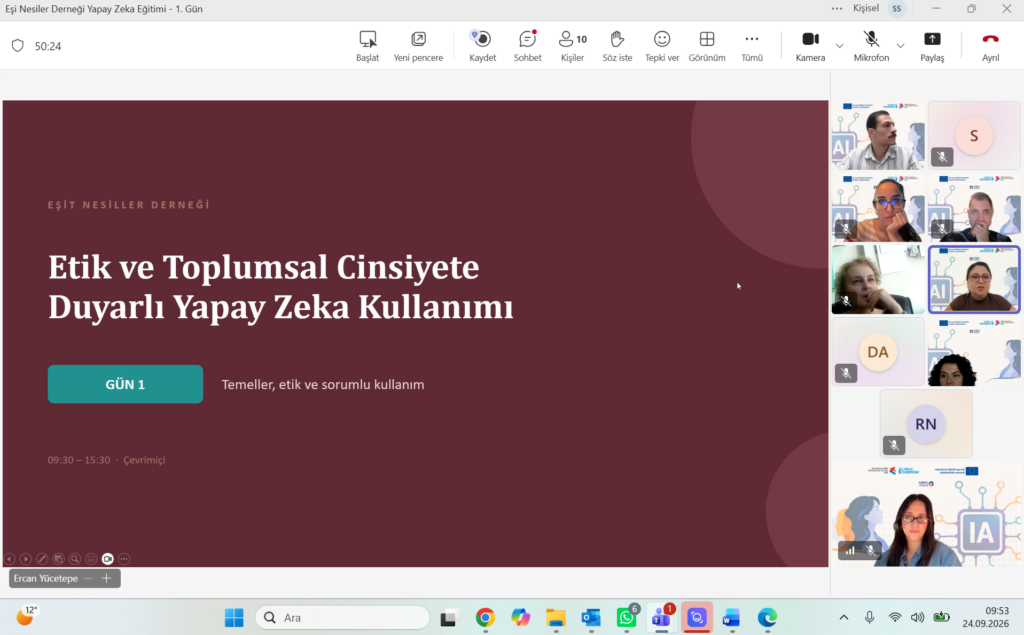
Task: Select the highlighted active speaker tile
Action: click(974, 280)
